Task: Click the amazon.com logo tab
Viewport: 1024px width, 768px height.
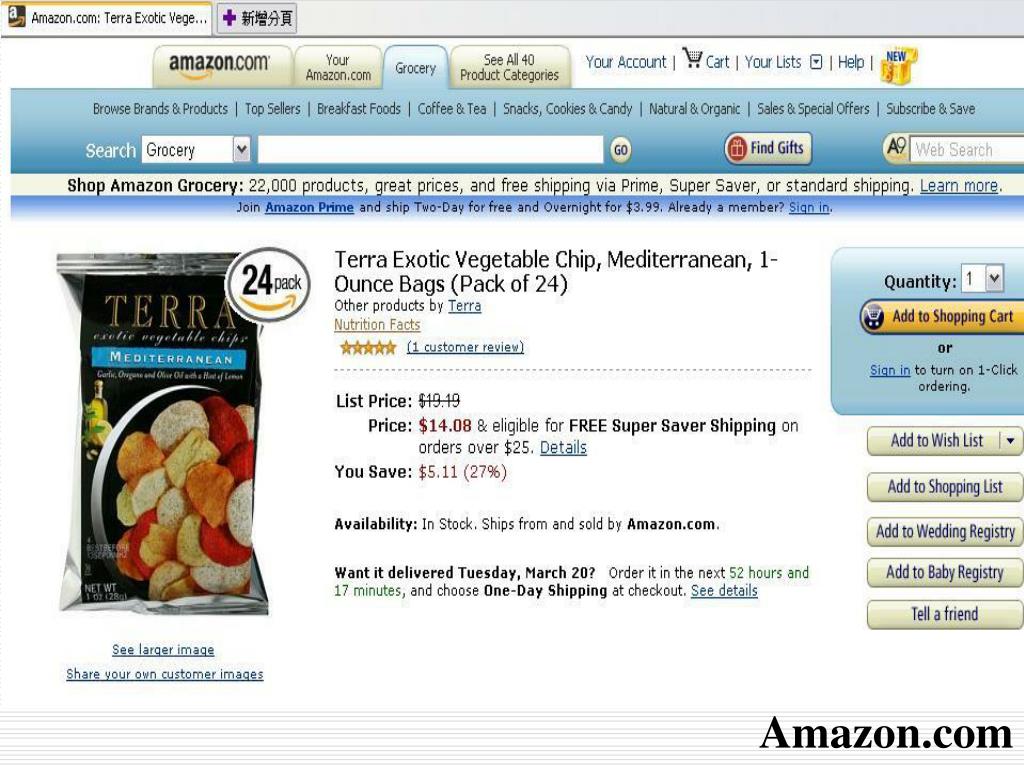Action: coord(221,66)
